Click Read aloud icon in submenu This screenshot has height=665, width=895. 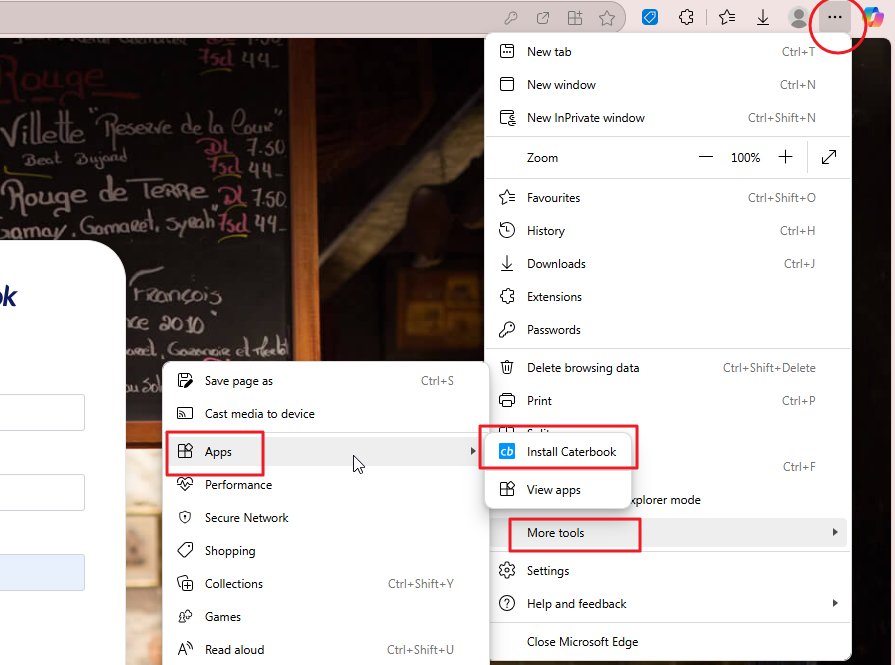pos(185,649)
